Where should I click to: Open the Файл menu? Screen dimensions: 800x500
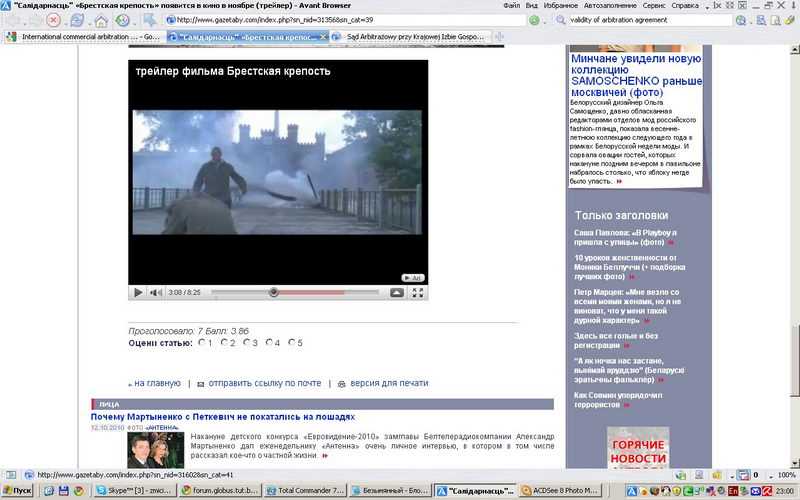tap(511, 5)
